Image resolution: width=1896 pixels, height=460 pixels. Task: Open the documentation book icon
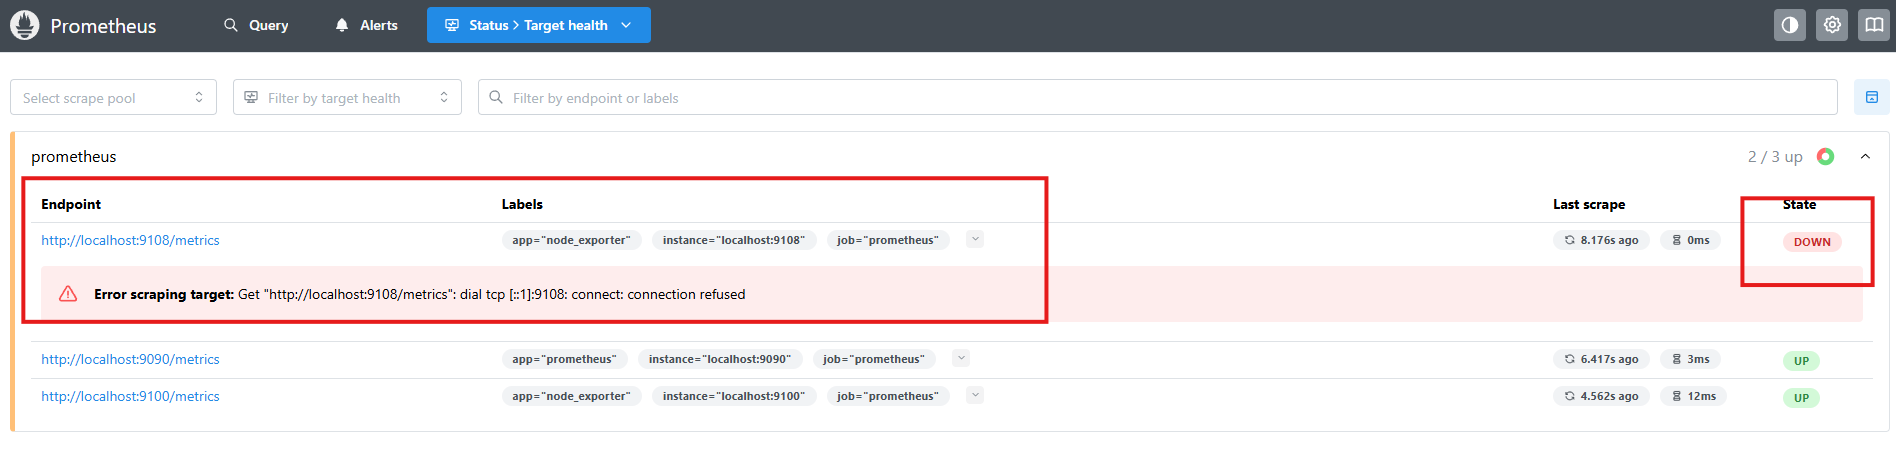[x=1873, y=25]
